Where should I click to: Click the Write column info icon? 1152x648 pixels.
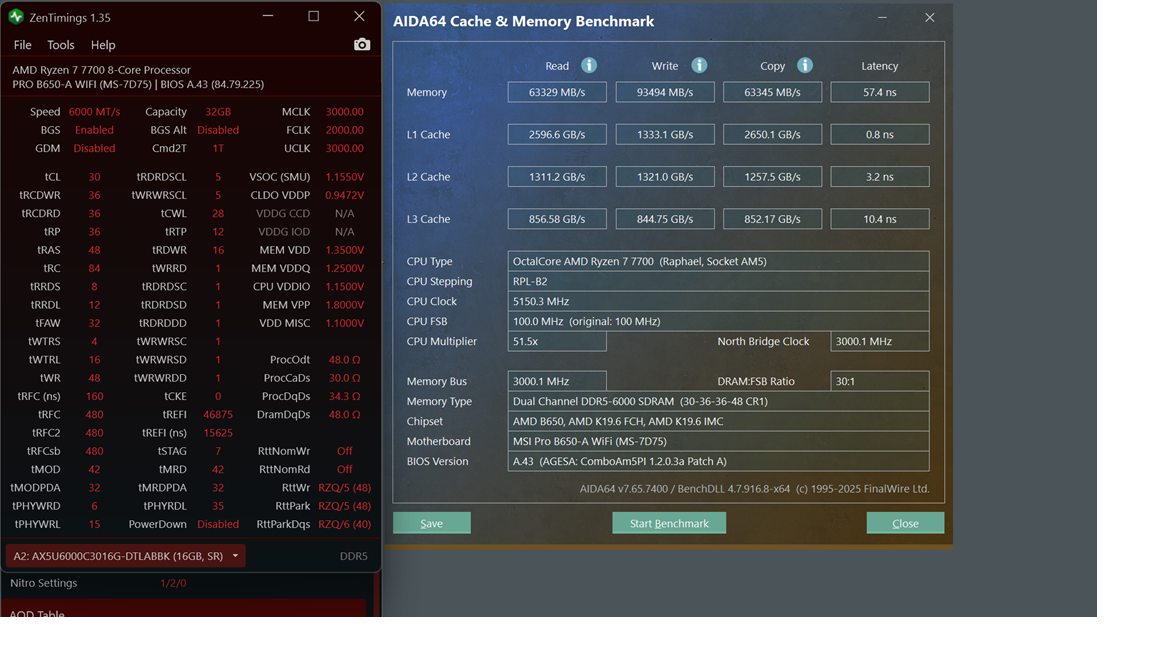[x=699, y=65]
